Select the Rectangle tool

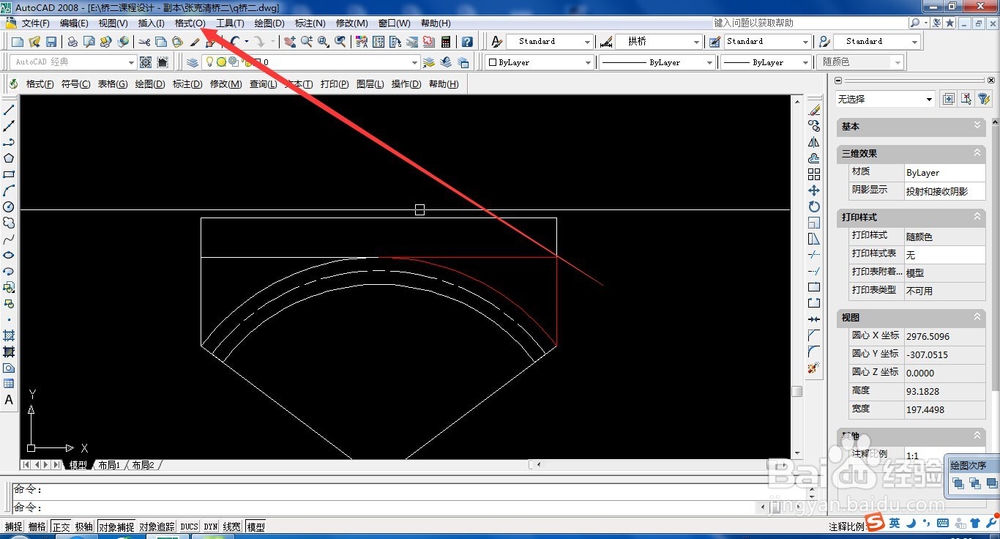click(x=9, y=174)
